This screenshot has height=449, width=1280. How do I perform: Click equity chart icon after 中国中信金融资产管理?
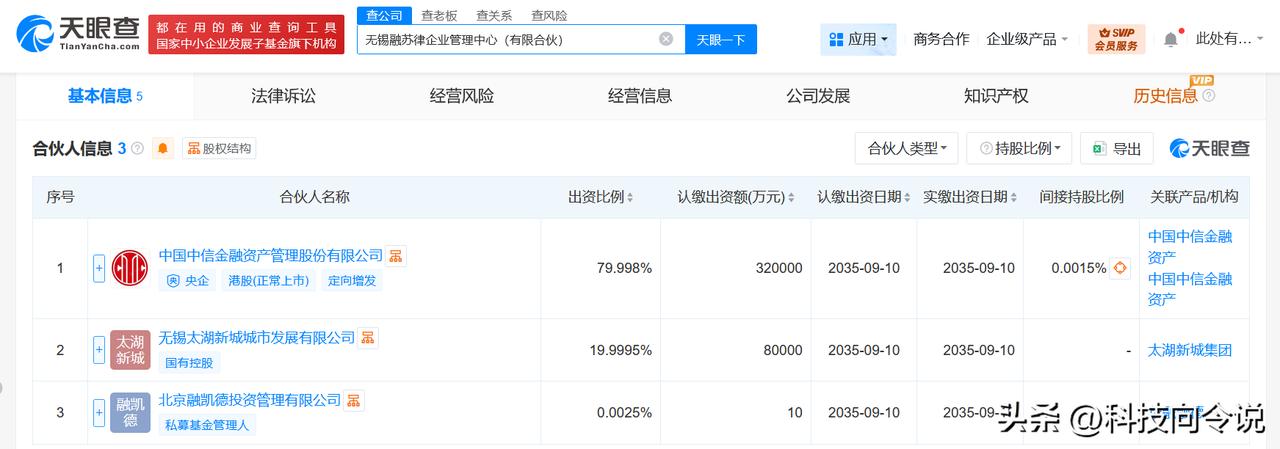(x=396, y=256)
